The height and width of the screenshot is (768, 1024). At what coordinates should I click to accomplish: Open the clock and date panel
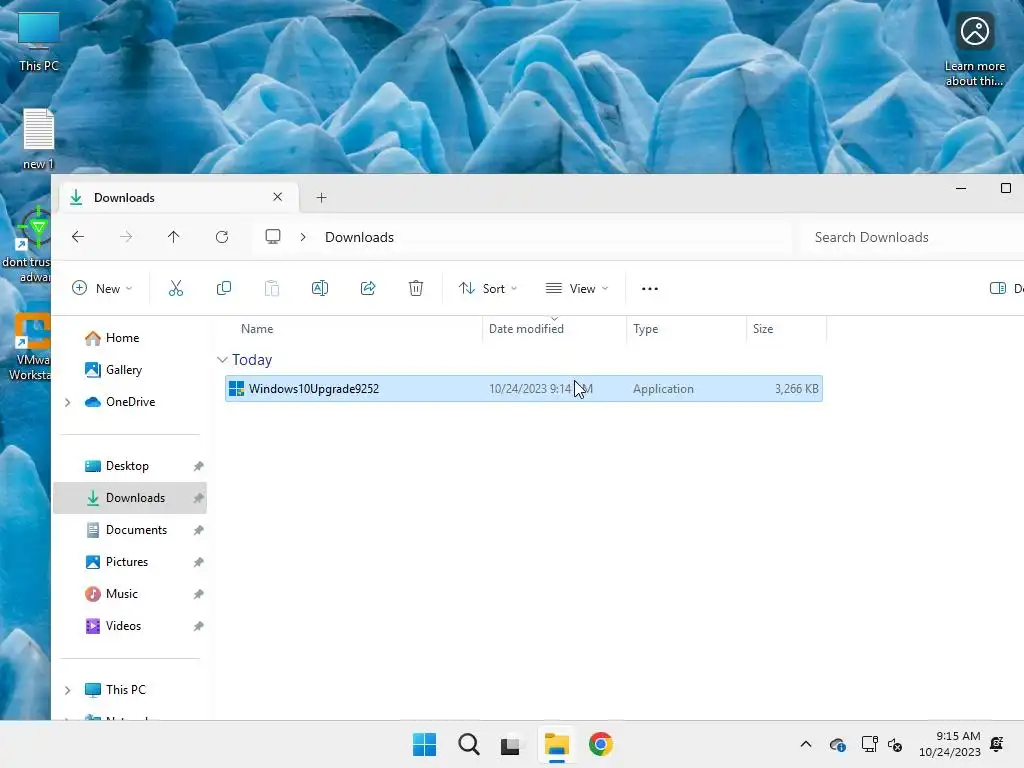950,744
